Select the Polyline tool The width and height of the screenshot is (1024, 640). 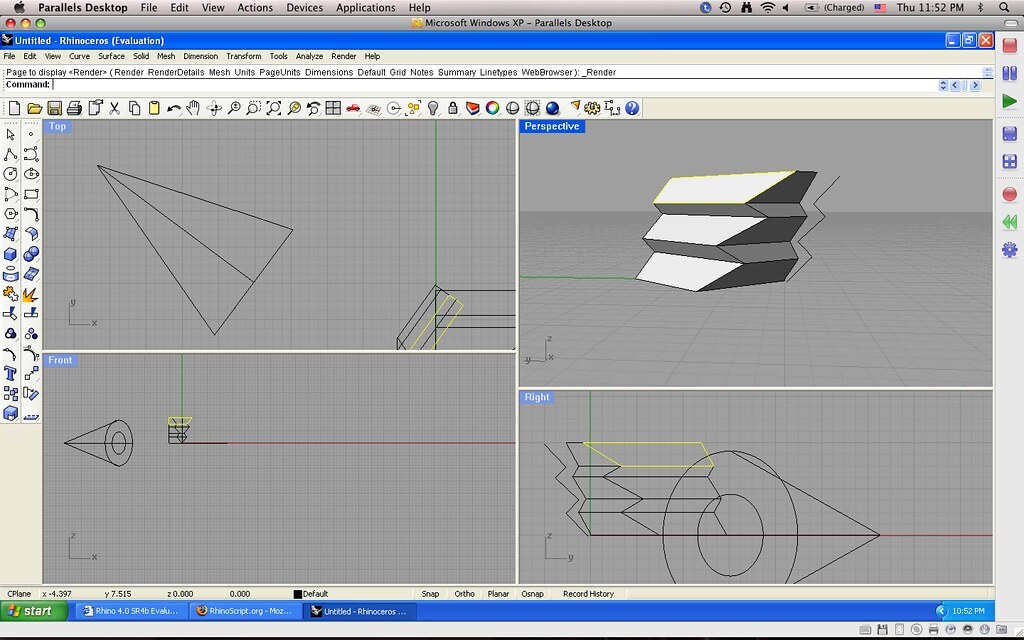pos(10,154)
